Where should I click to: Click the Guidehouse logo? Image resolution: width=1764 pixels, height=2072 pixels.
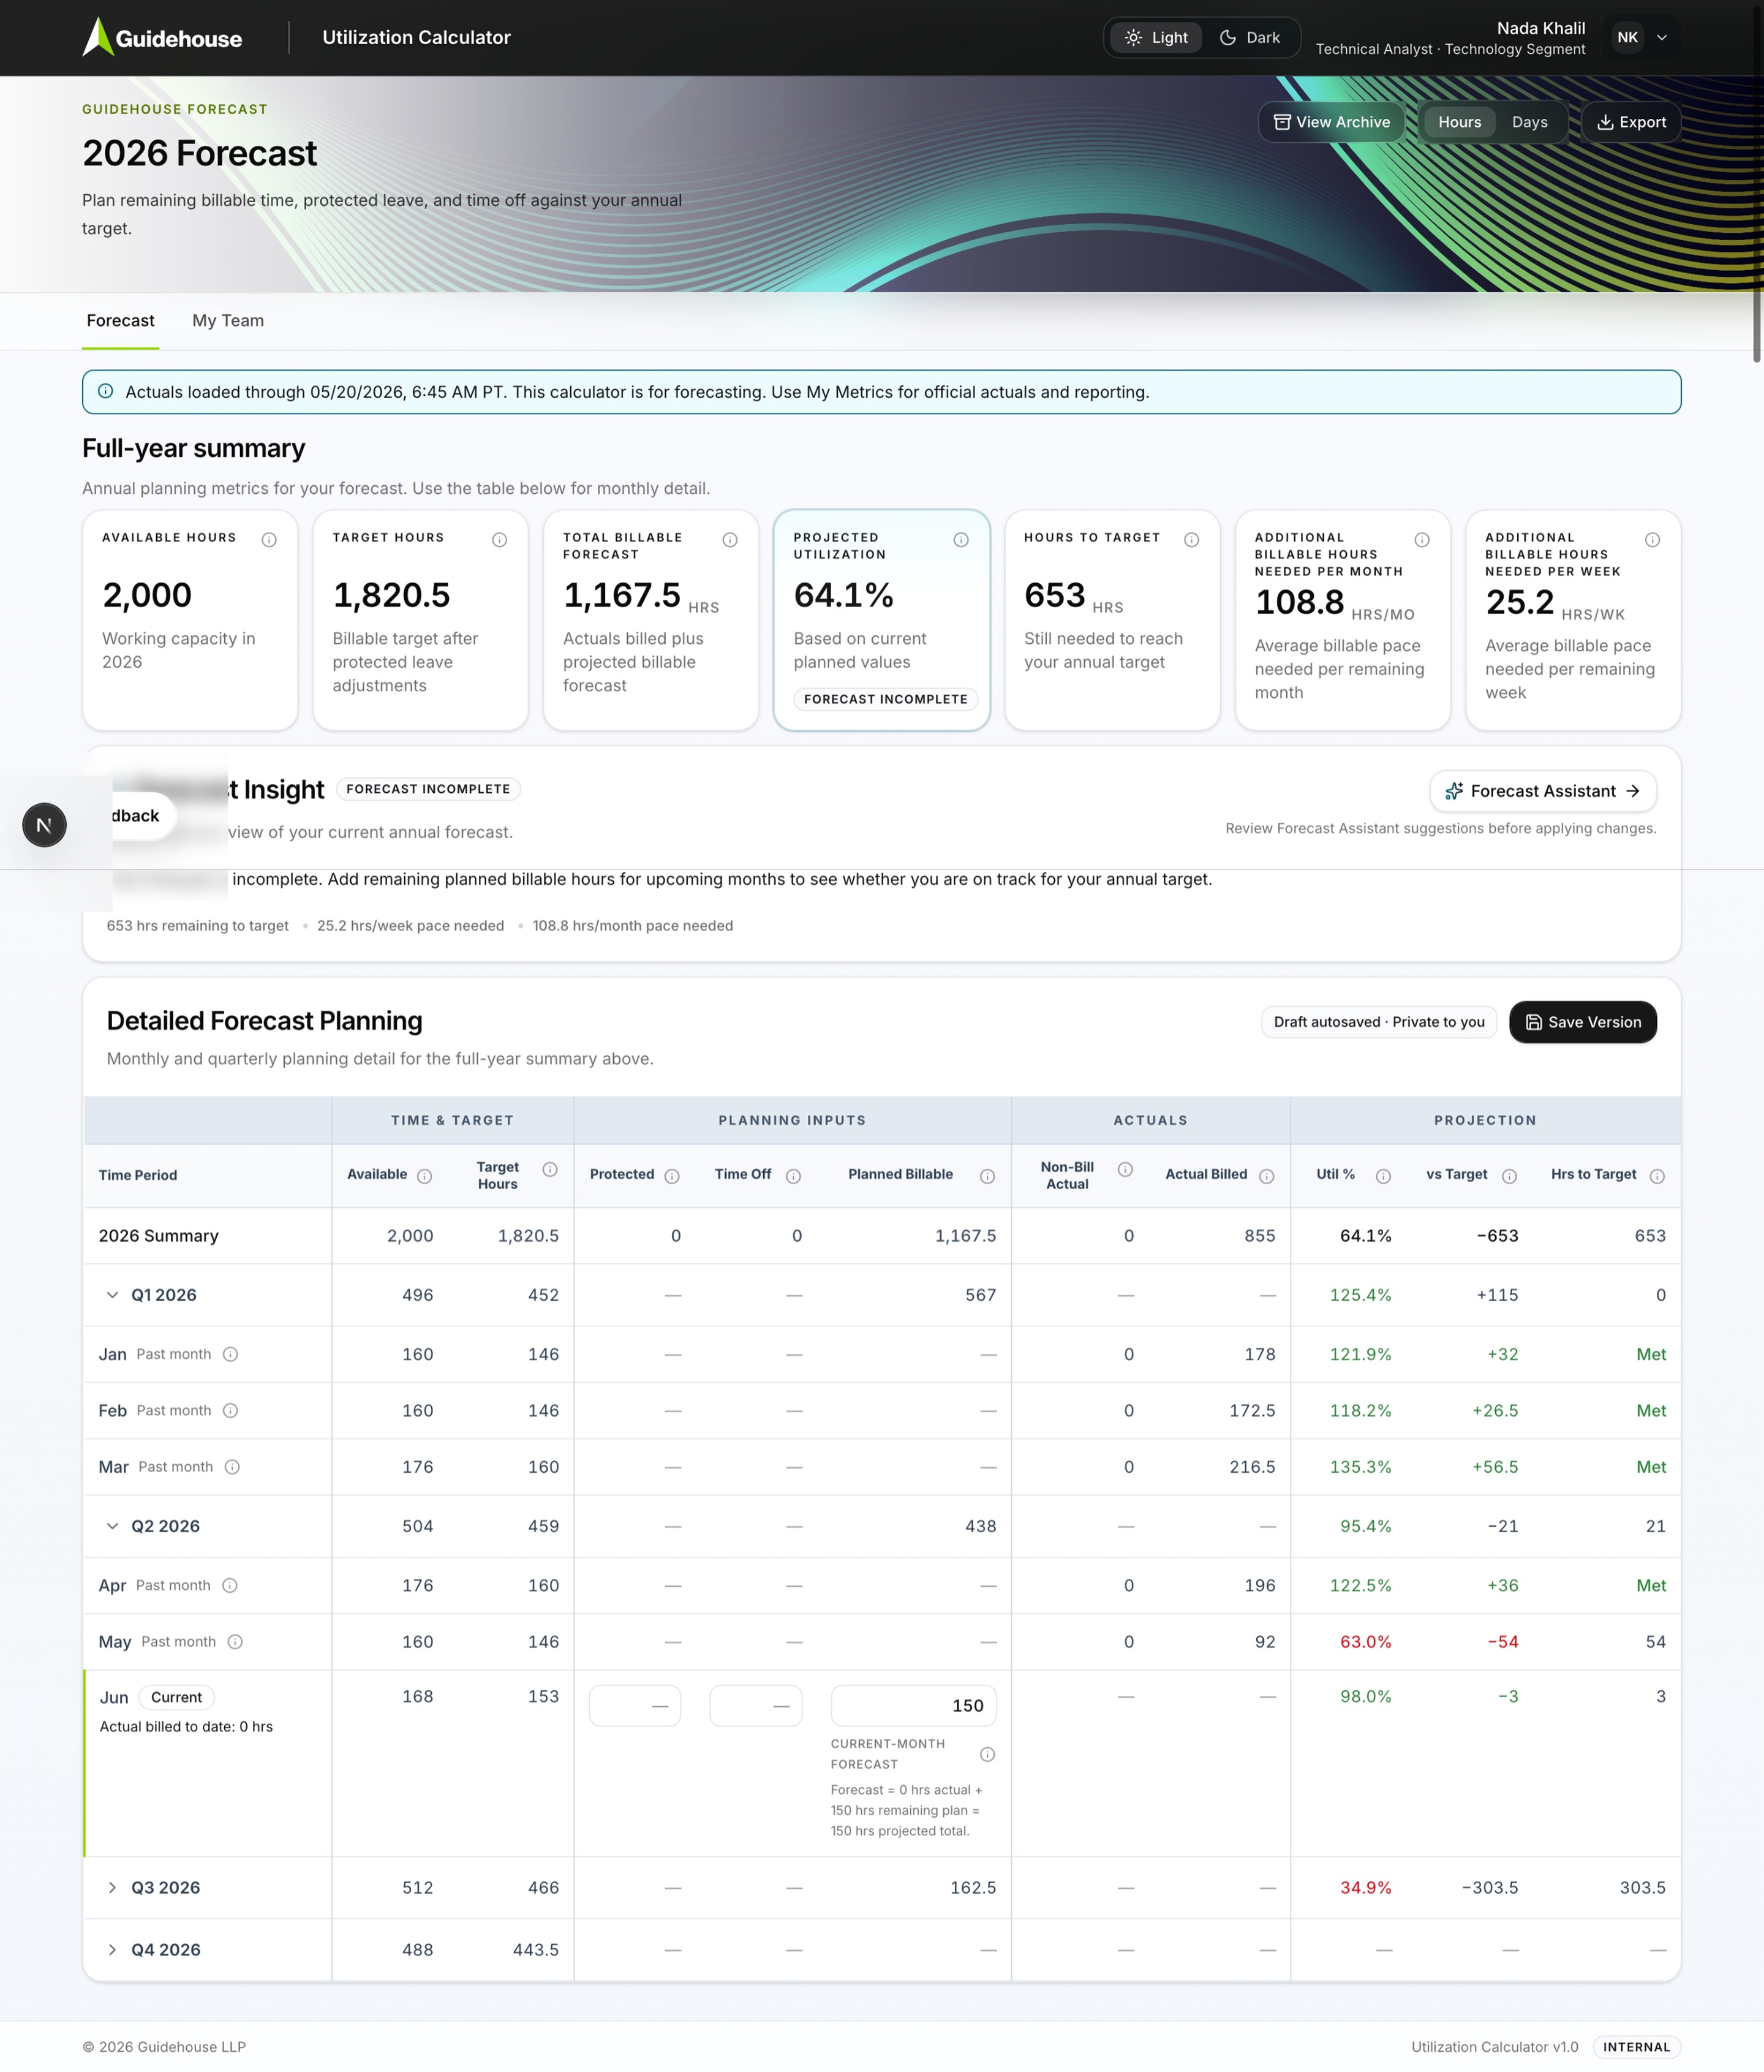click(x=162, y=37)
